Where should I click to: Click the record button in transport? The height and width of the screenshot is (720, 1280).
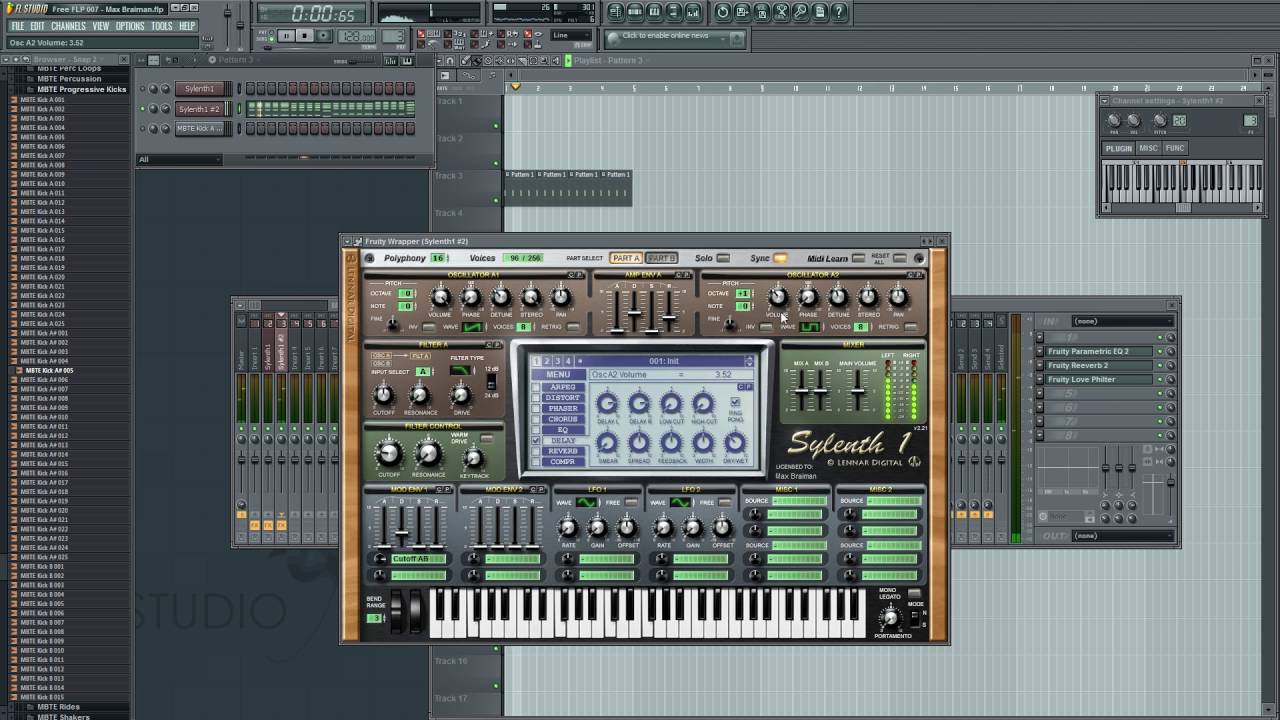click(x=323, y=36)
